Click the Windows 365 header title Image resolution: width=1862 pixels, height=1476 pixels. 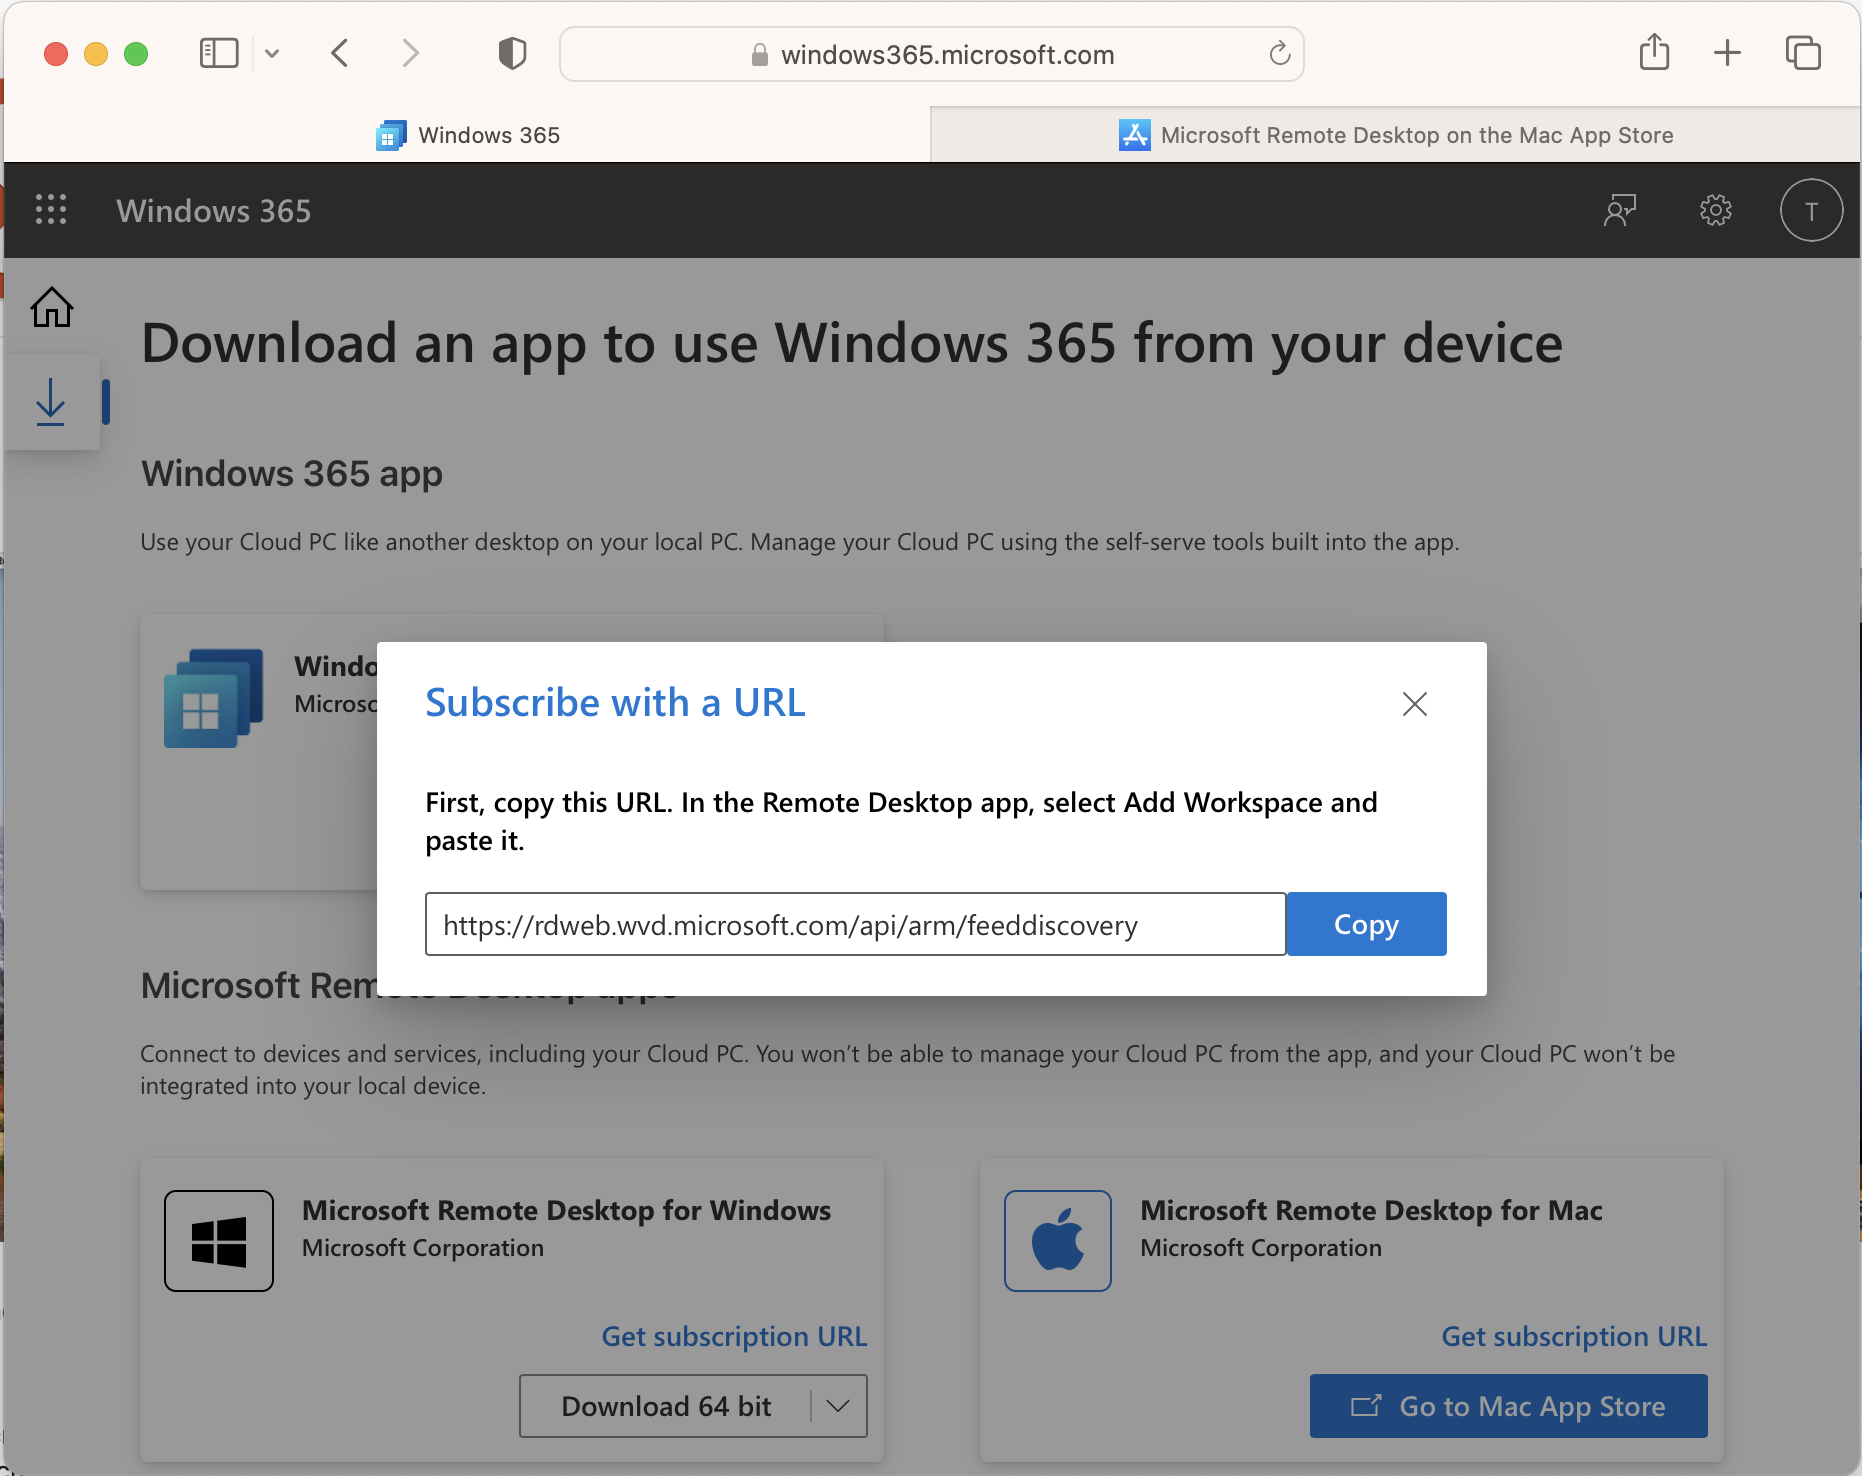click(214, 211)
